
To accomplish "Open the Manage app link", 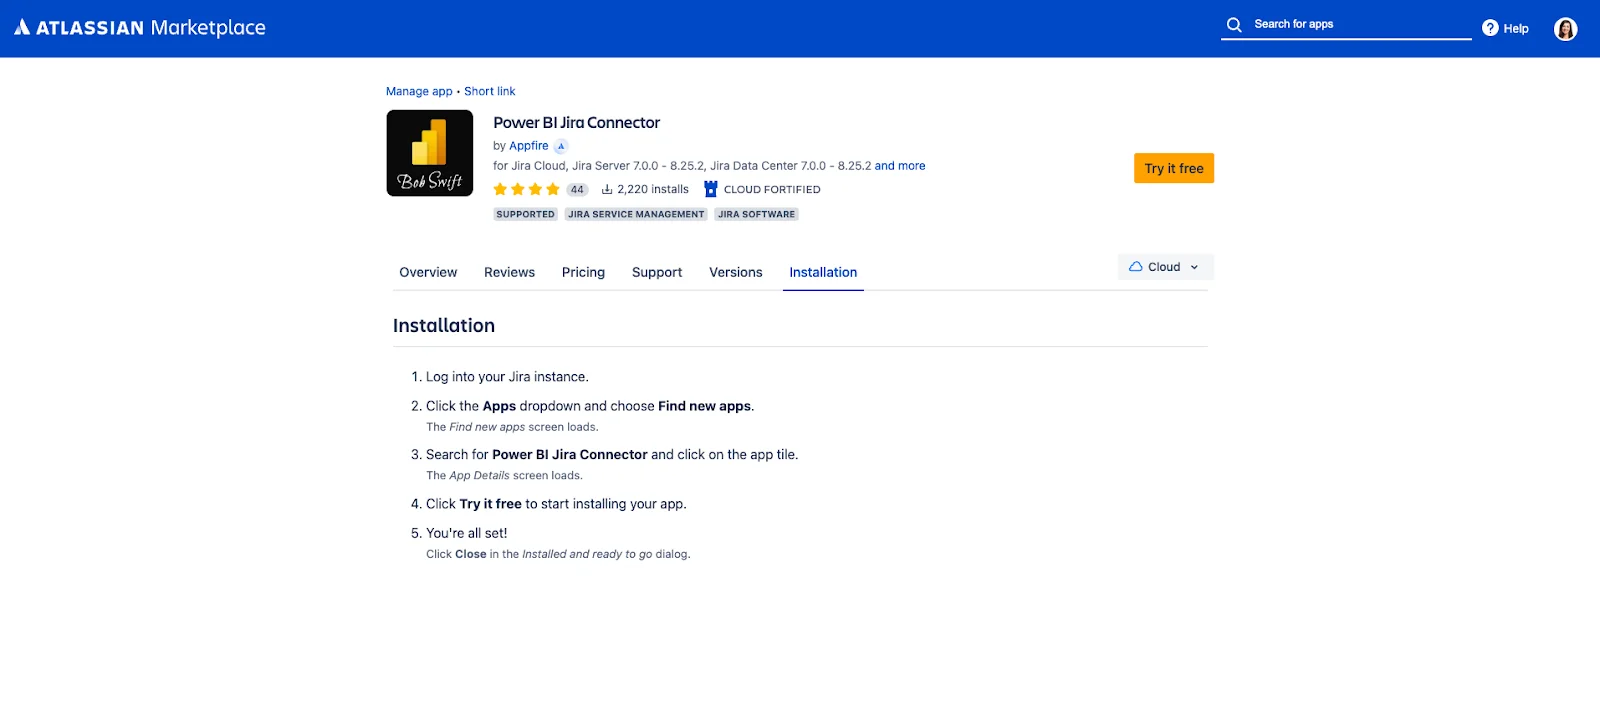I will (x=419, y=91).
